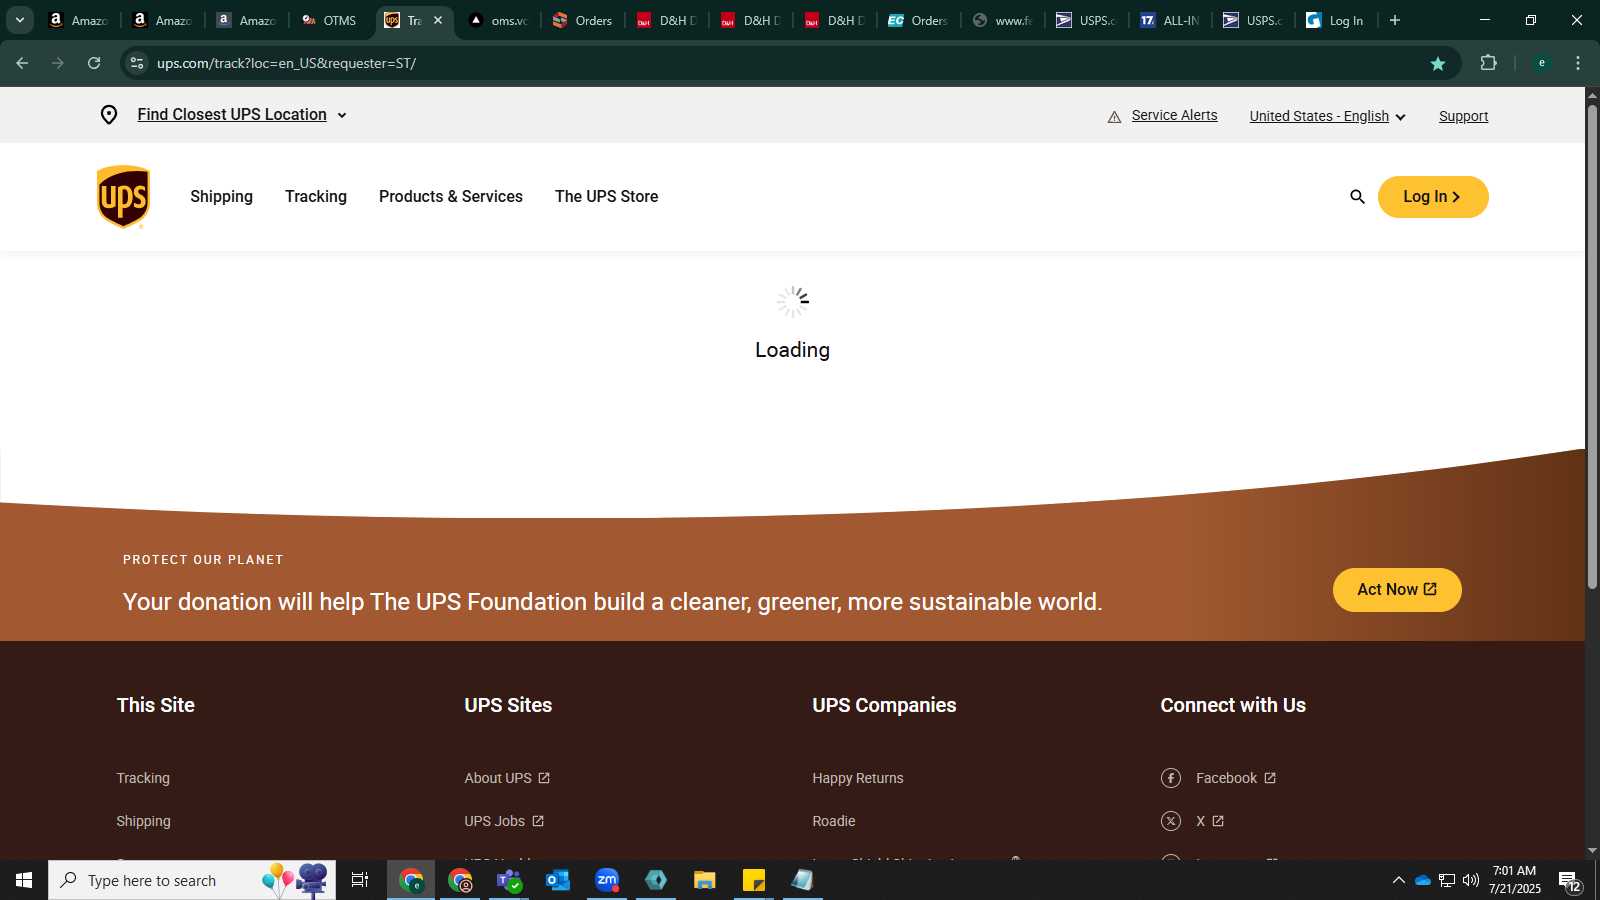This screenshot has height=900, width=1600.
Task: Click the OneDrive cloud tray icon
Action: (x=1423, y=880)
